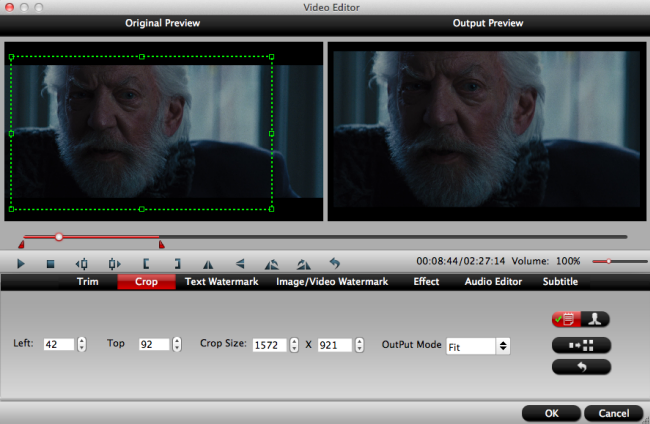Stop video playback

tap(51, 264)
